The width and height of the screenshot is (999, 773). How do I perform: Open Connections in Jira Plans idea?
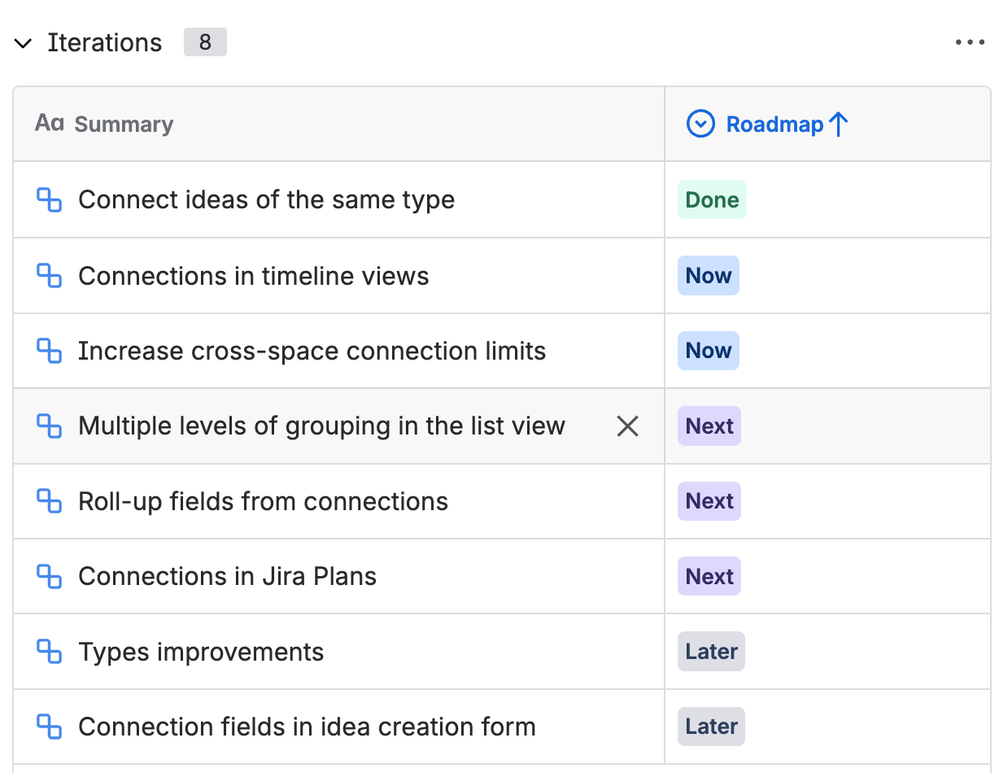(x=227, y=576)
